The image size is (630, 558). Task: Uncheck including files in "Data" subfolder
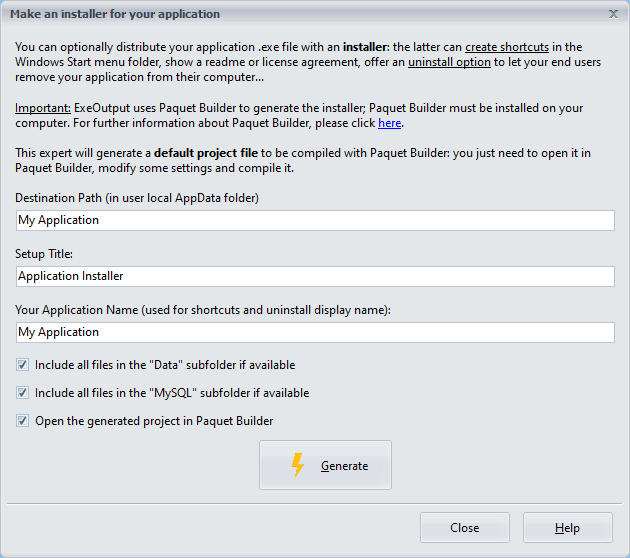click(x=23, y=365)
